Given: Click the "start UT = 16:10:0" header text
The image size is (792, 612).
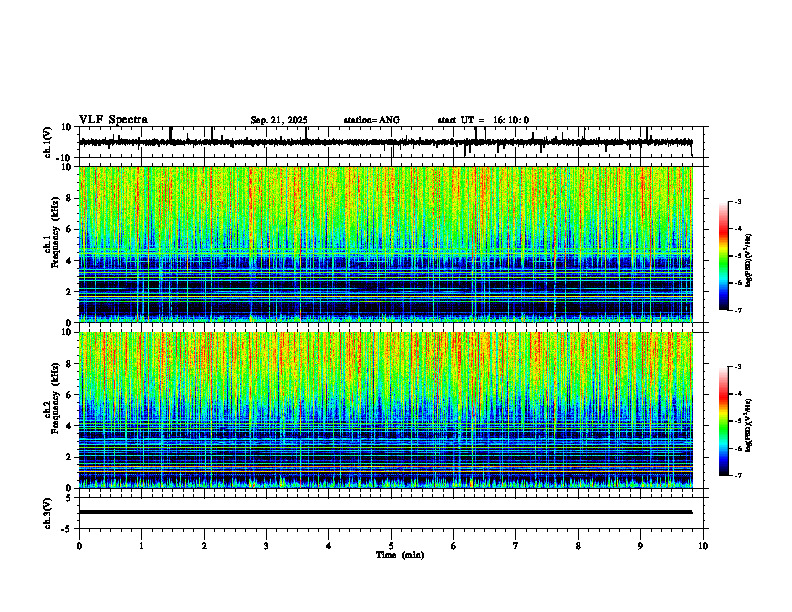Looking at the screenshot, I should point(483,120).
